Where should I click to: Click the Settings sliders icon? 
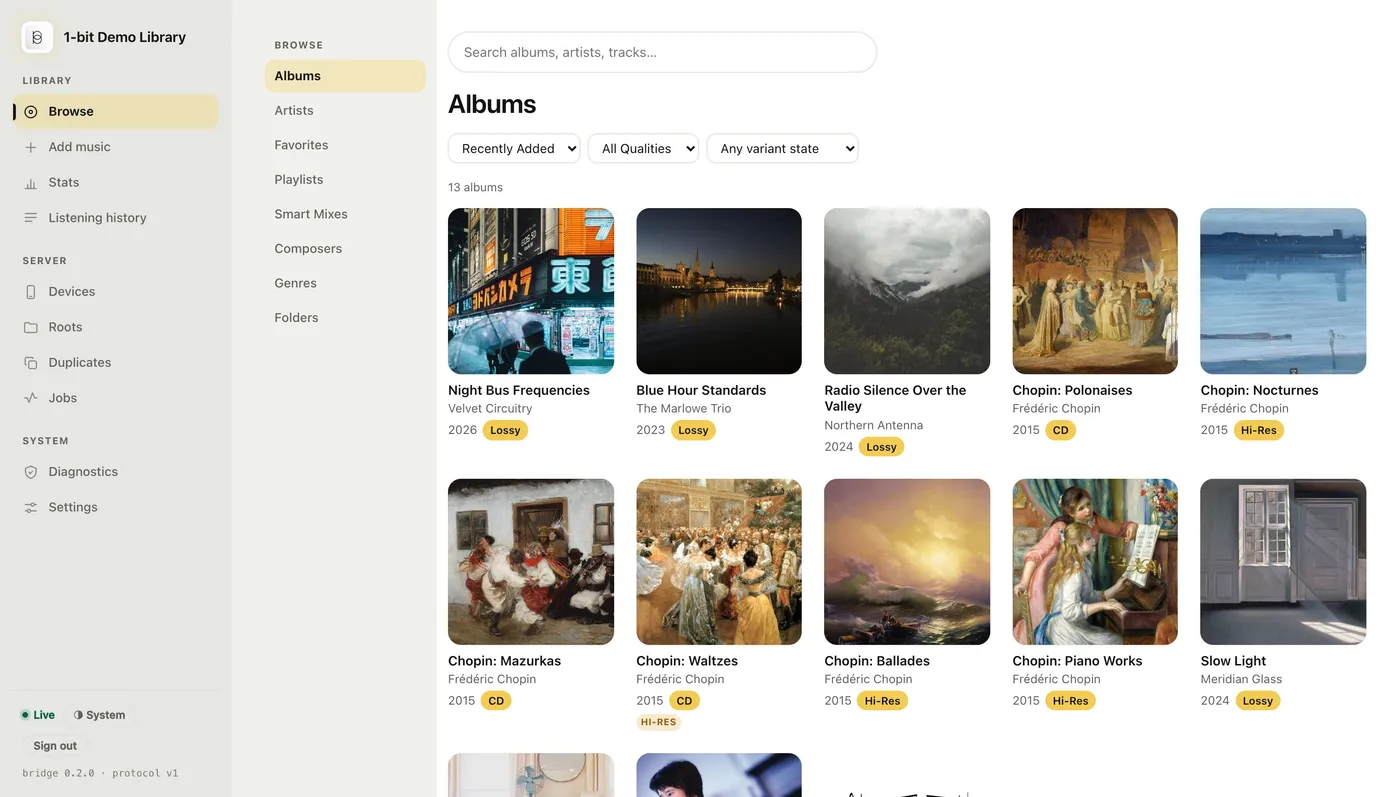(x=31, y=508)
